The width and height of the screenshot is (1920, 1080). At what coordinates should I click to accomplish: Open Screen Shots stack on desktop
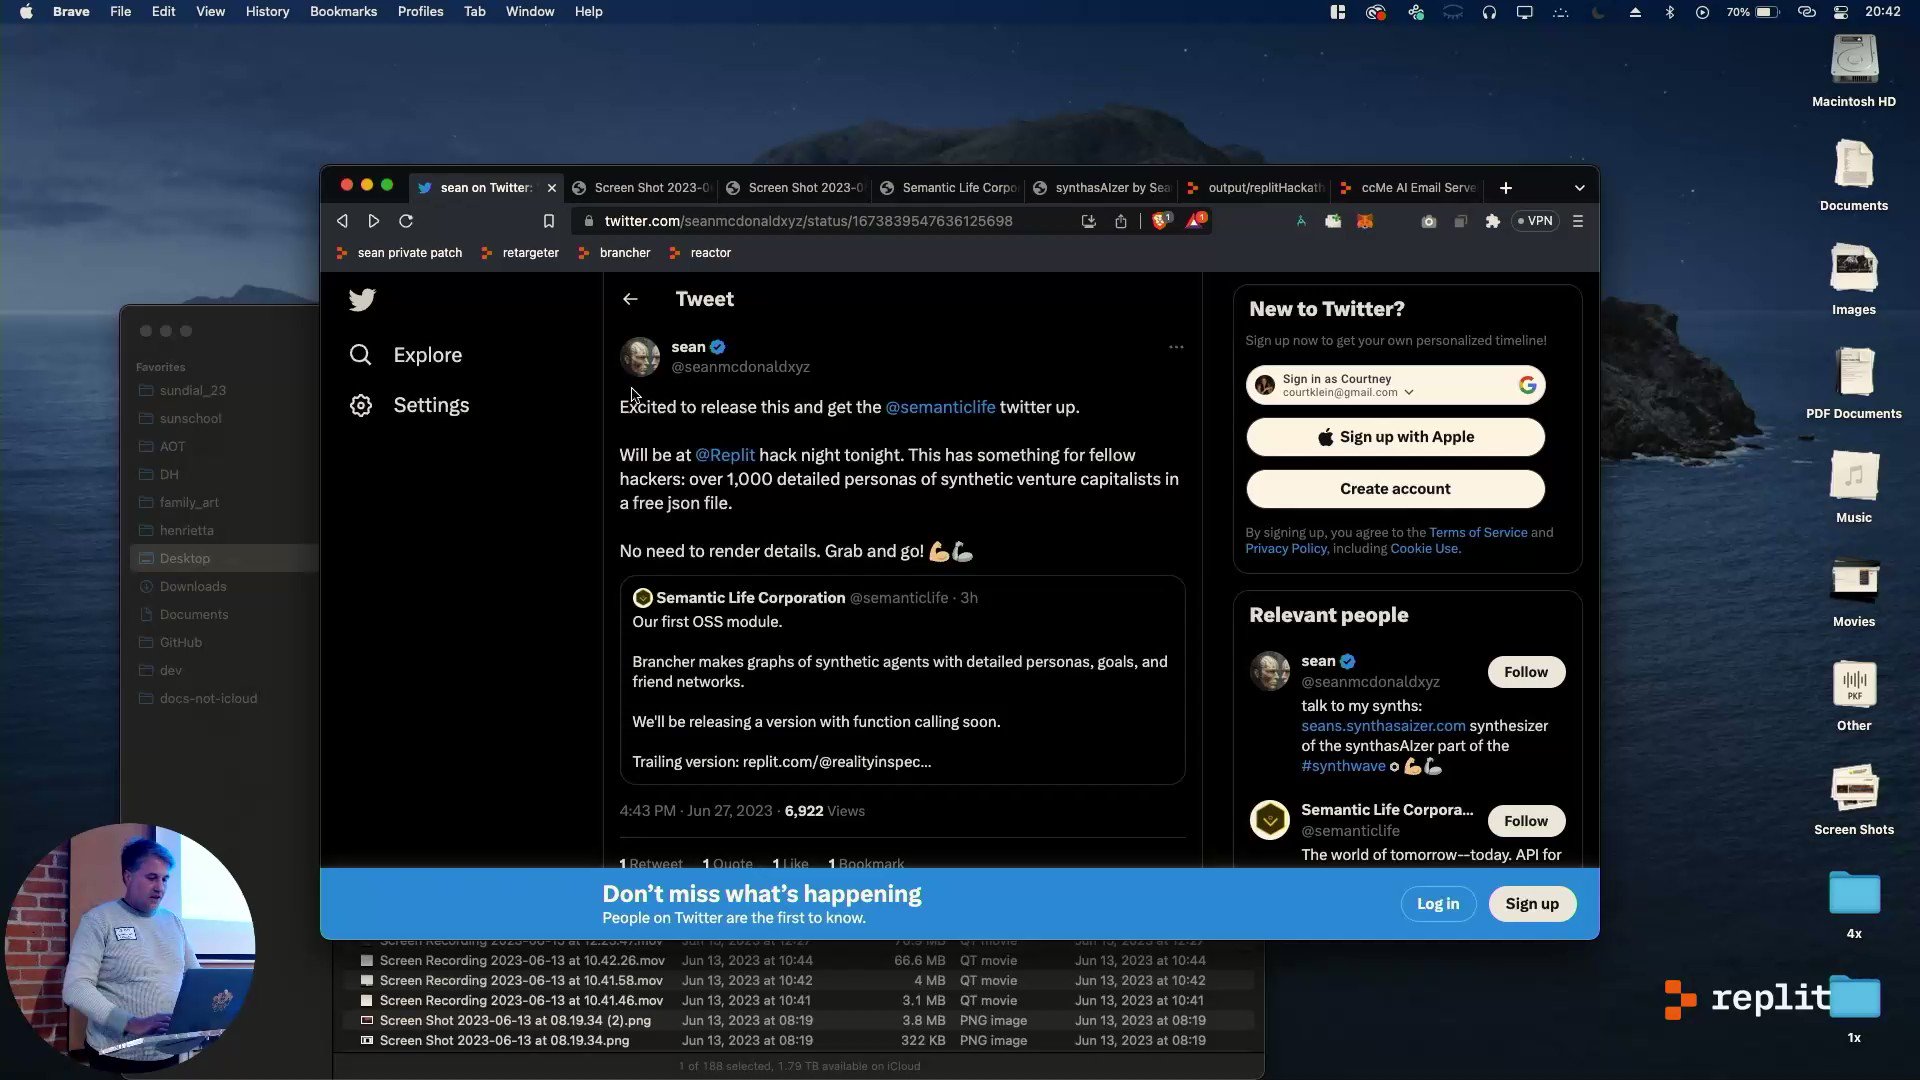pyautogui.click(x=1854, y=798)
